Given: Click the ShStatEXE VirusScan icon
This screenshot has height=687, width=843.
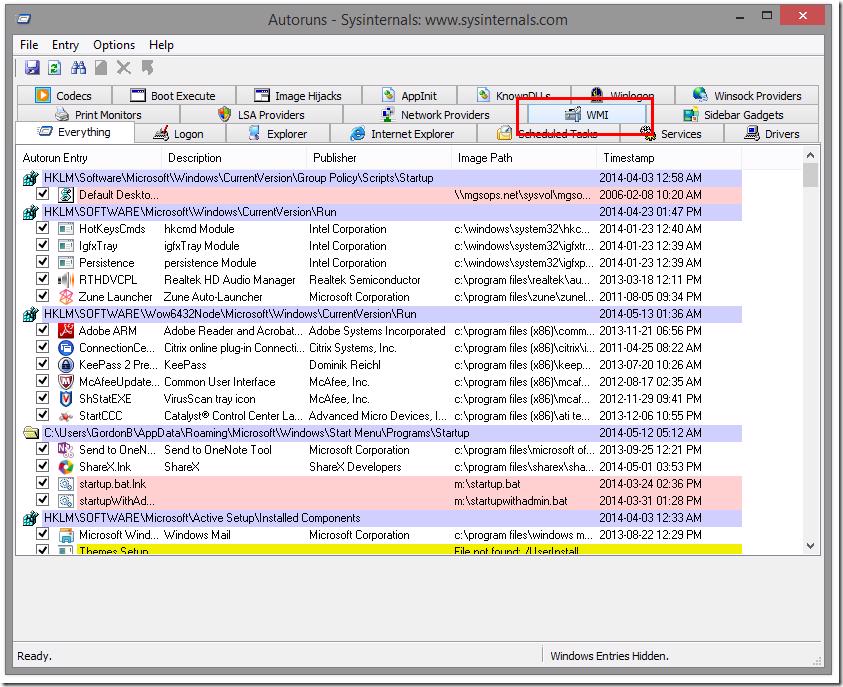Looking at the screenshot, I should click(66, 399).
